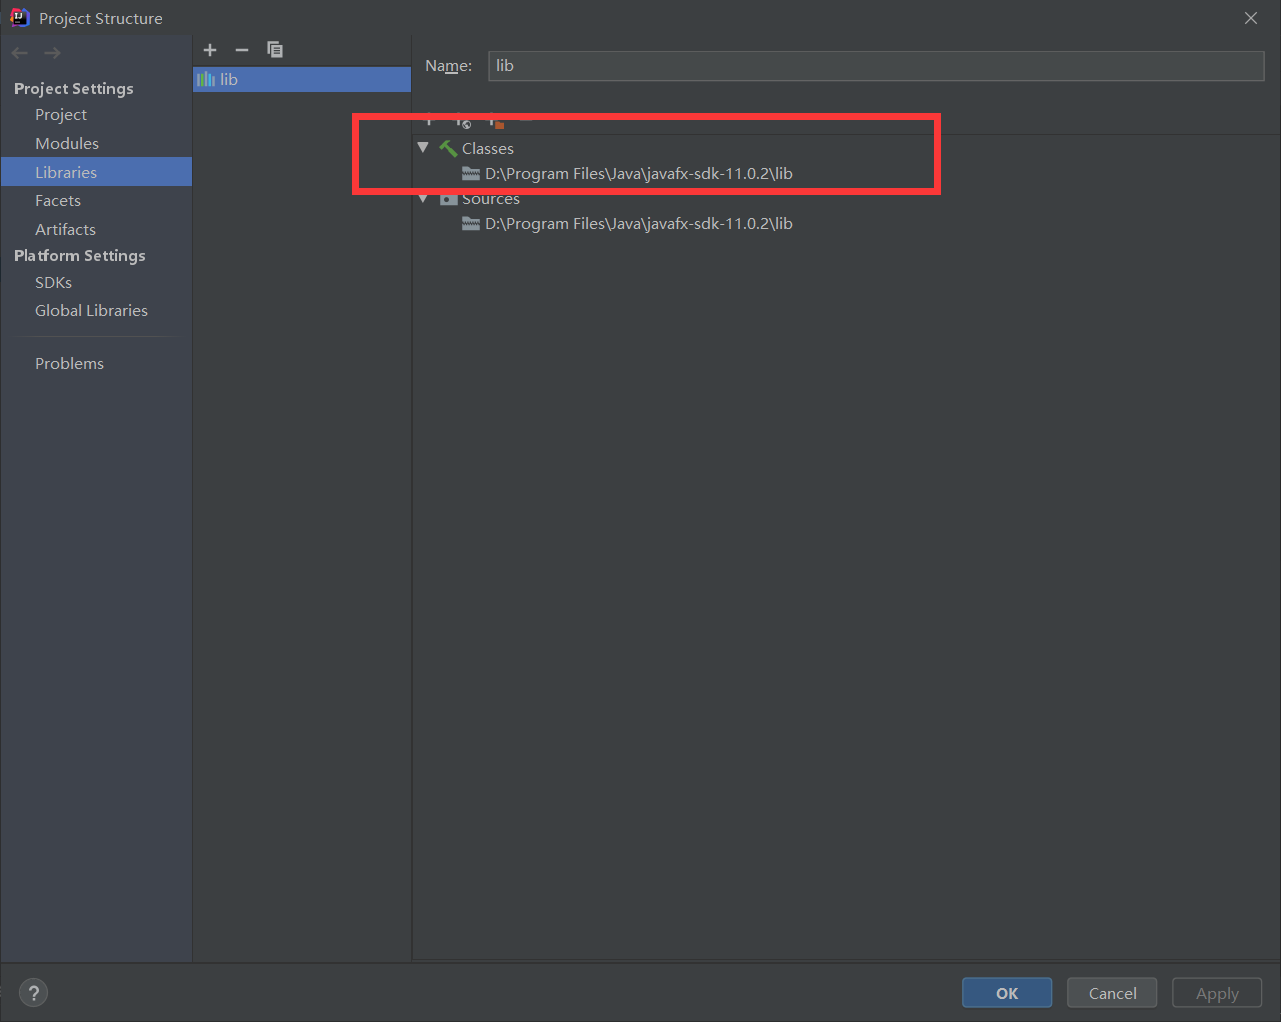Click the Project Settings heading
Viewport: 1281px width, 1022px height.
[74, 88]
